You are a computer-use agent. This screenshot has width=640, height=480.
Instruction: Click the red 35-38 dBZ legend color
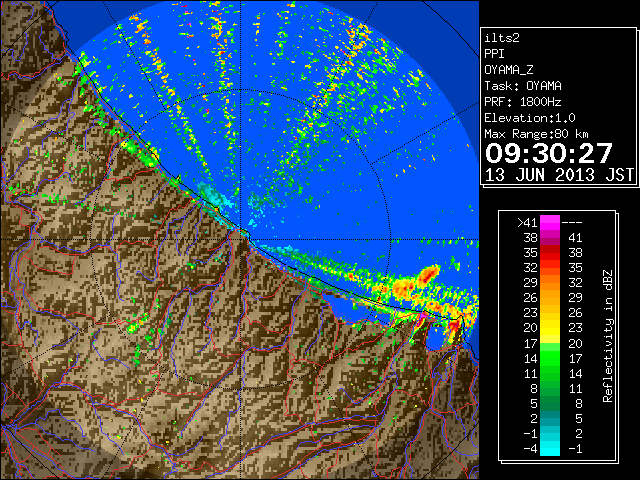(x=550, y=253)
